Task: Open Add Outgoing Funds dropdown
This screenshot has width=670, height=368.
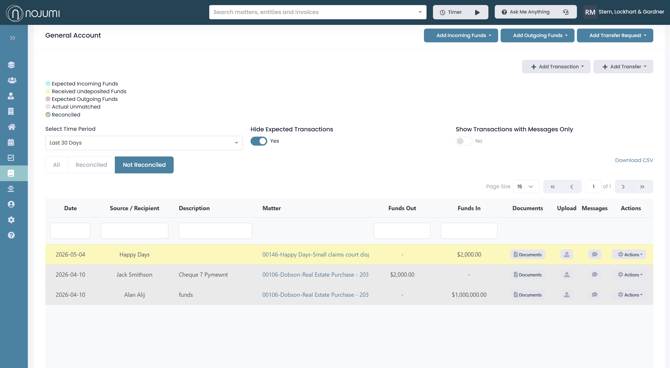Action: [537, 35]
